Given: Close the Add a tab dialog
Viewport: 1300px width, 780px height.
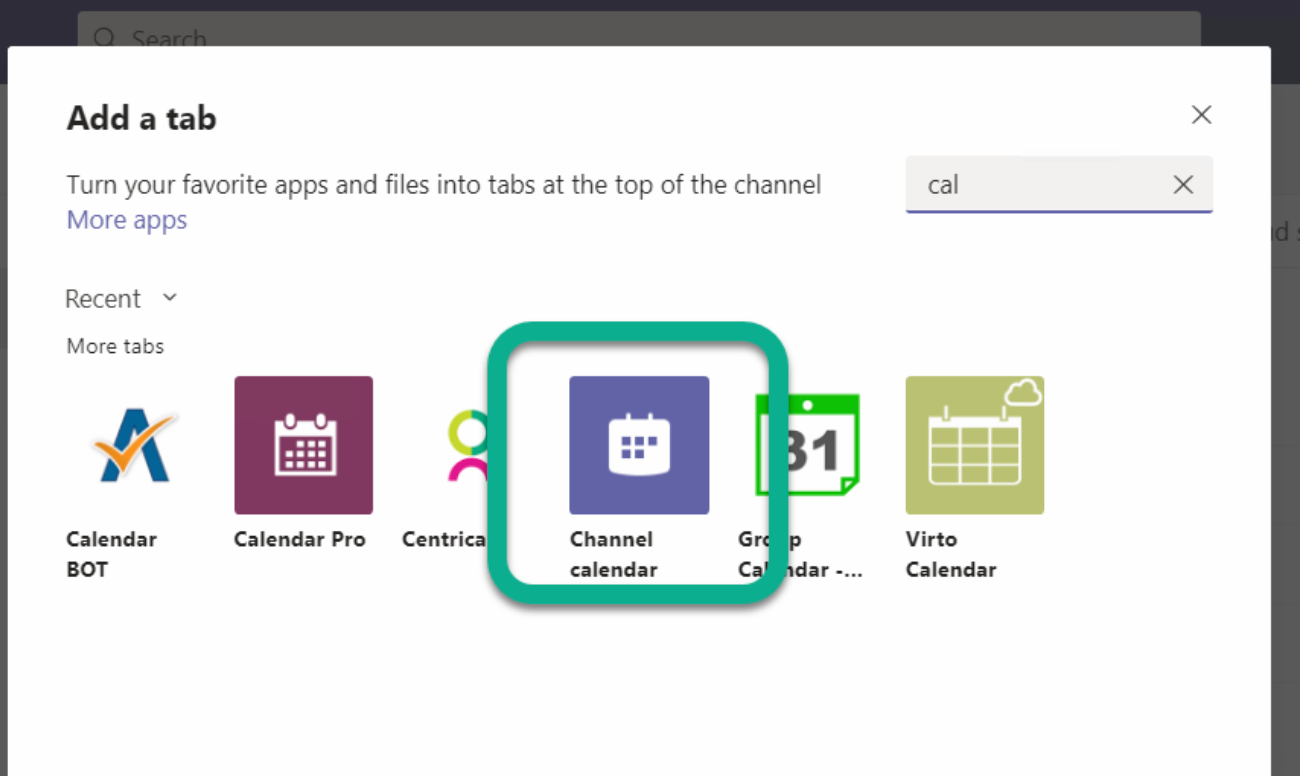Looking at the screenshot, I should pos(1201,114).
